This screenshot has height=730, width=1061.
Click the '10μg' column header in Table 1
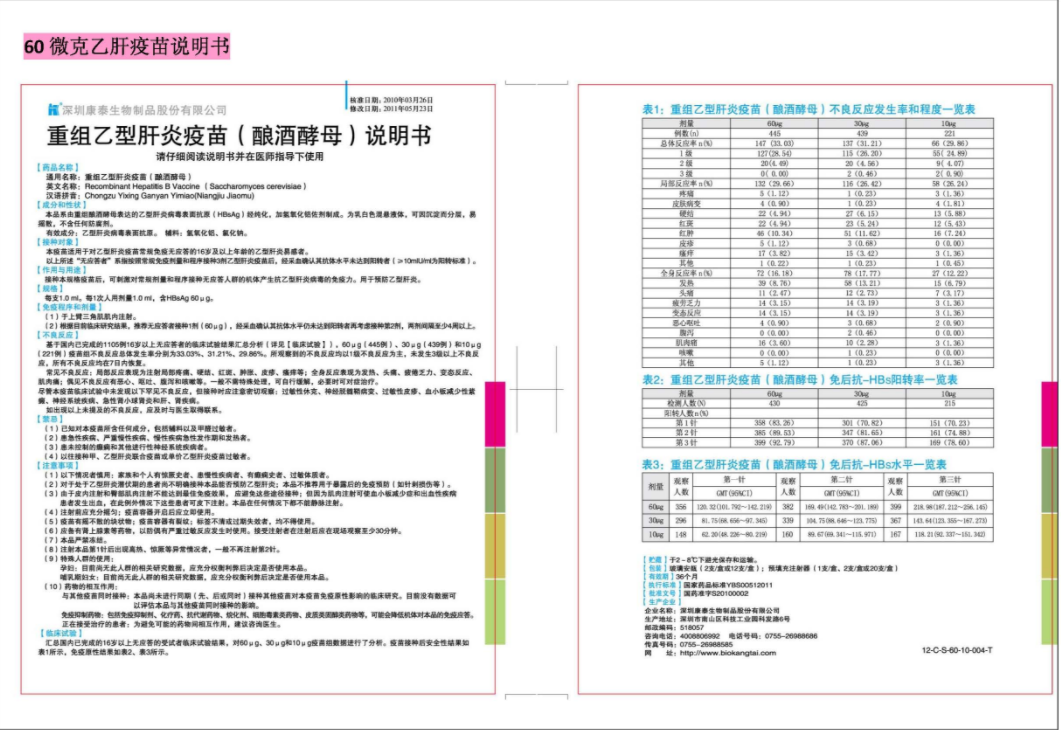click(949, 124)
